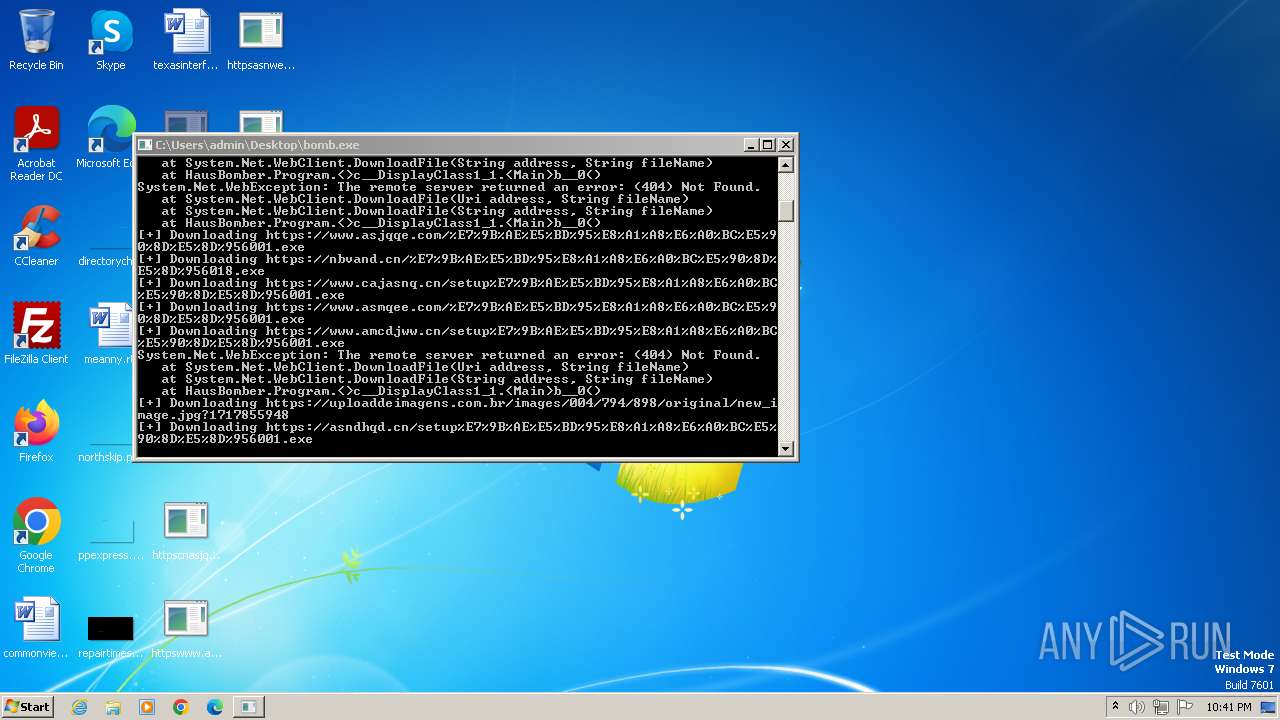Open Edge from the taskbar

[215, 707]
